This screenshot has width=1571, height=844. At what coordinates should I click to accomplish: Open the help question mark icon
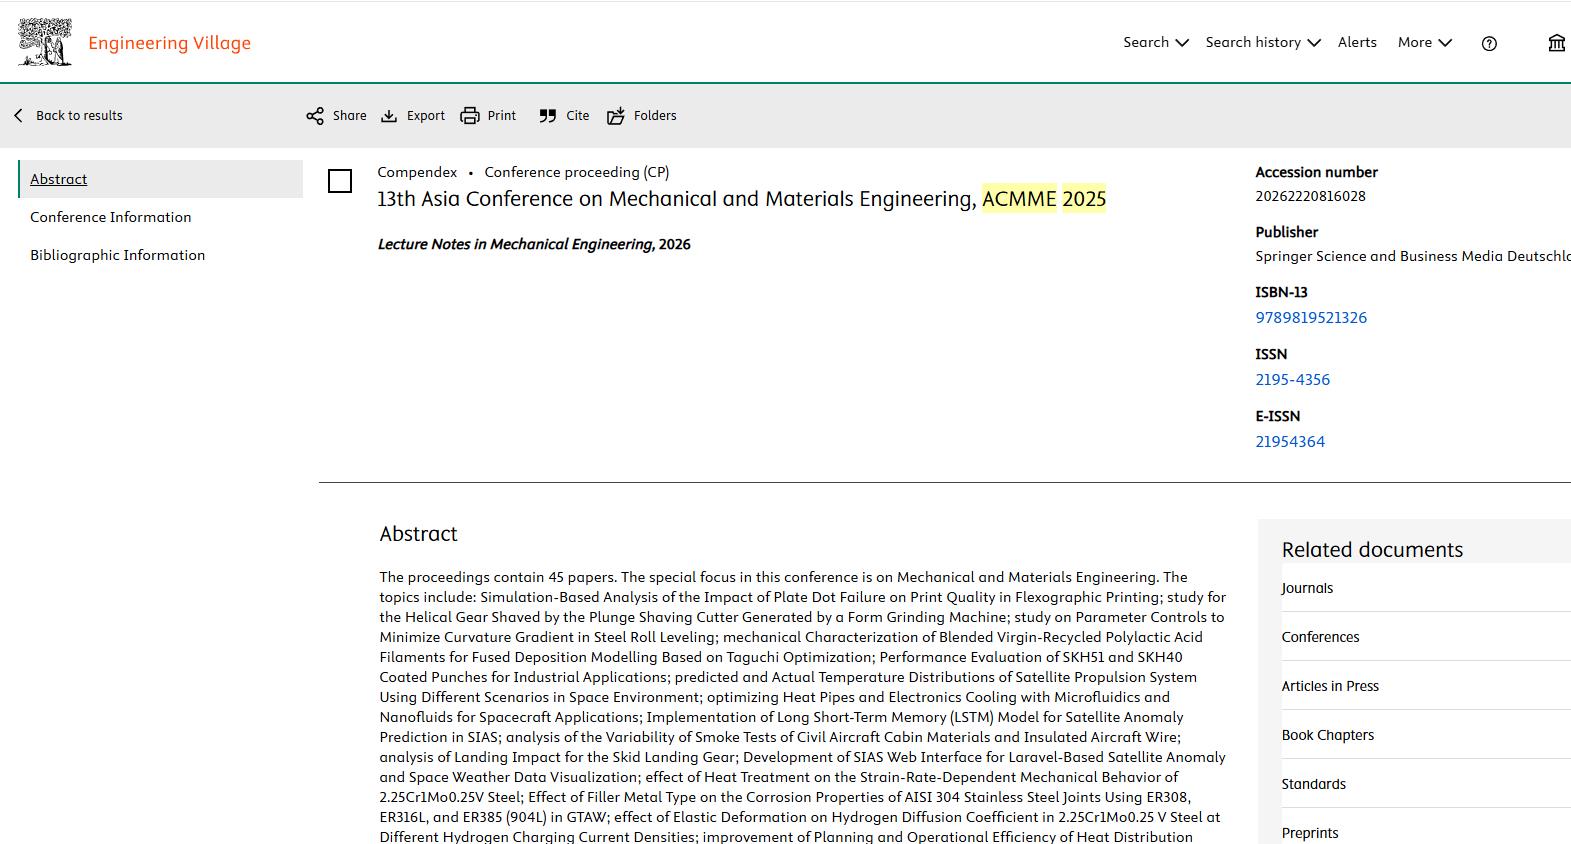(x=1489, y=43)
